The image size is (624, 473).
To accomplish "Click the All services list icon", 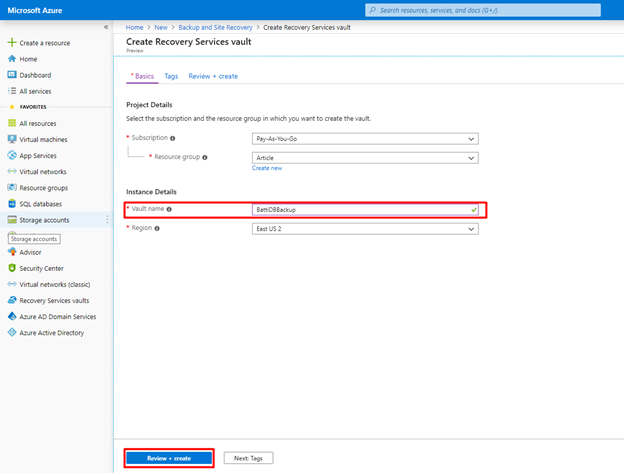I will point(12,91).
